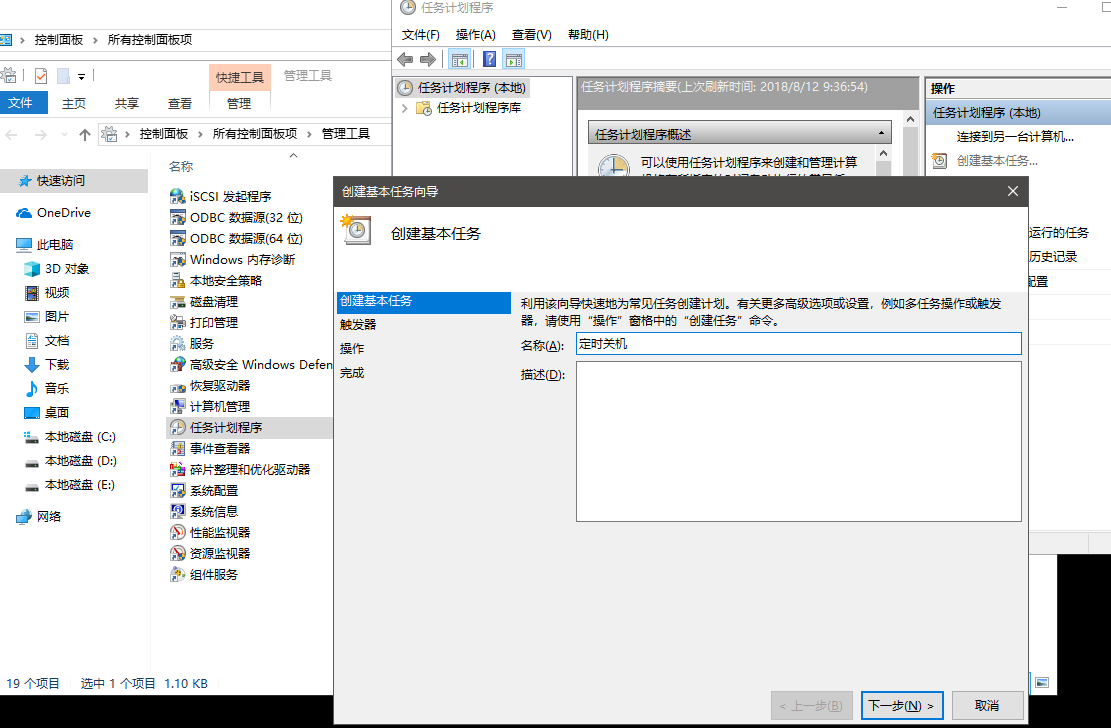Click 3D 对象 folder in navigation pane

pyautogui.click(x=57, y=269)
